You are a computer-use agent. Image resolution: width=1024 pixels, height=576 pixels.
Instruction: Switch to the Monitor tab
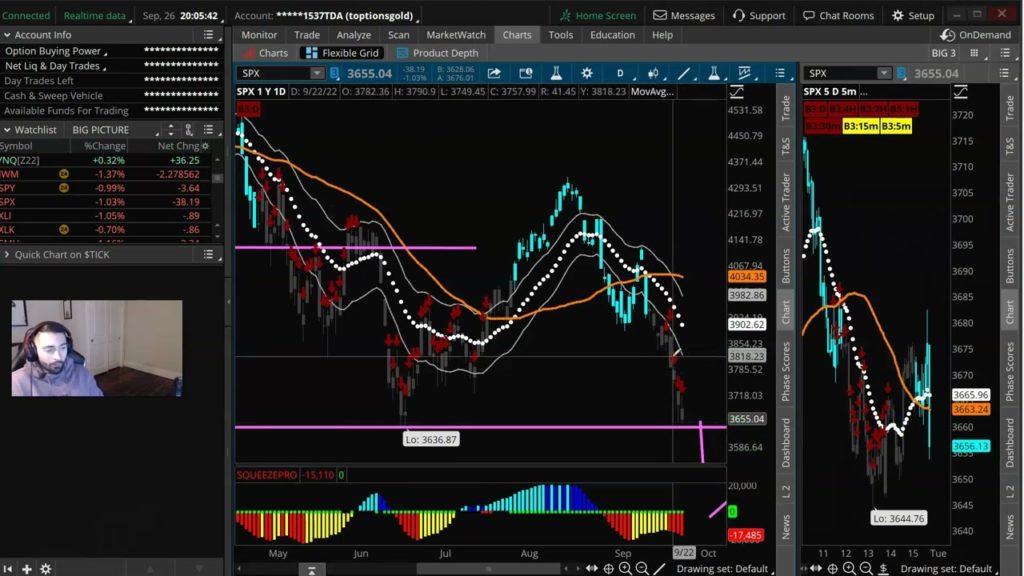259,35
